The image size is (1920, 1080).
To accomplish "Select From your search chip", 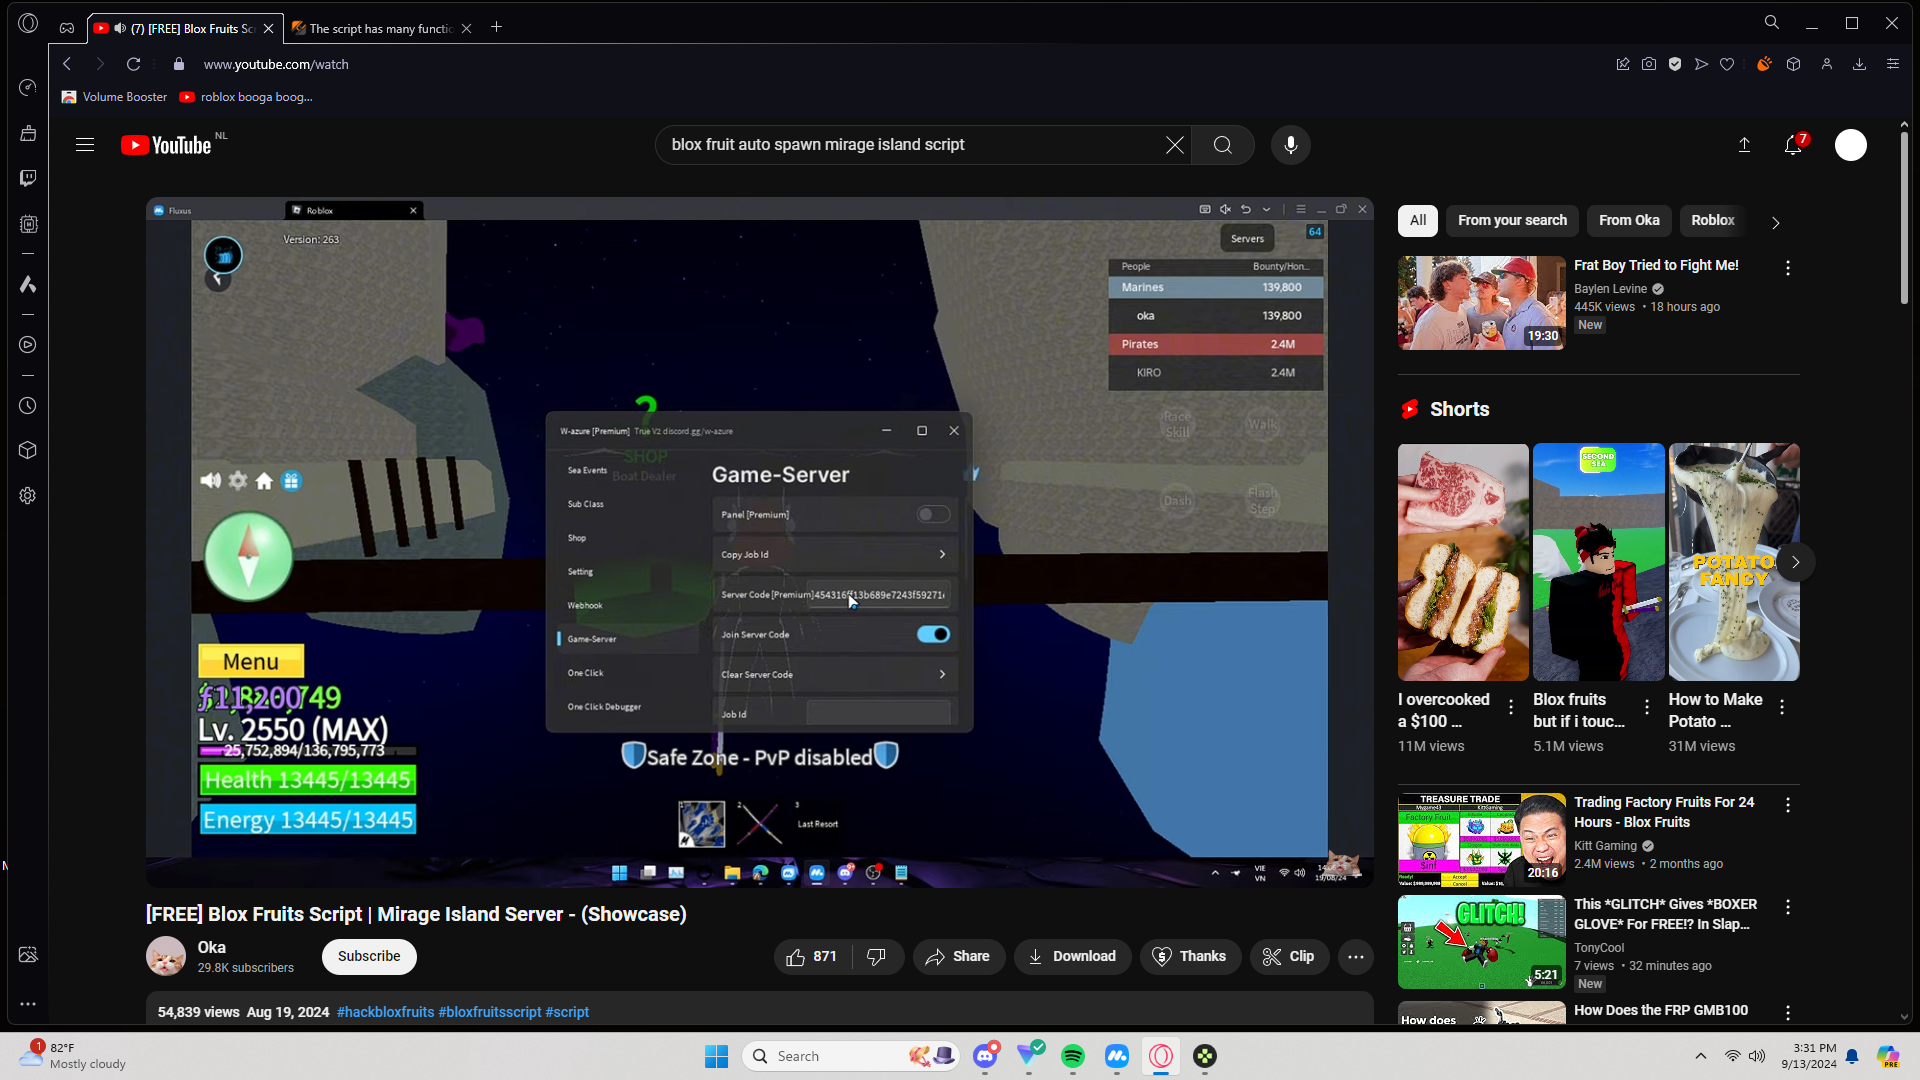I will tap(1512, 220).
